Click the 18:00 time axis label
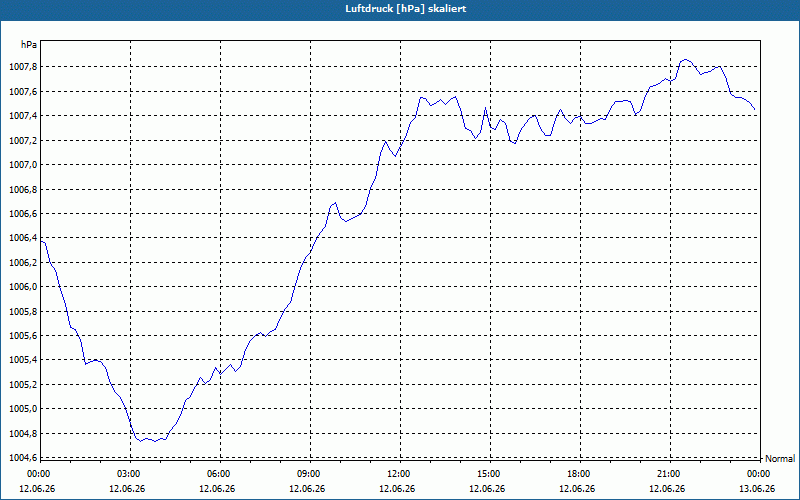800x500 pixels. pyautogui.click(x=579, y=474)
